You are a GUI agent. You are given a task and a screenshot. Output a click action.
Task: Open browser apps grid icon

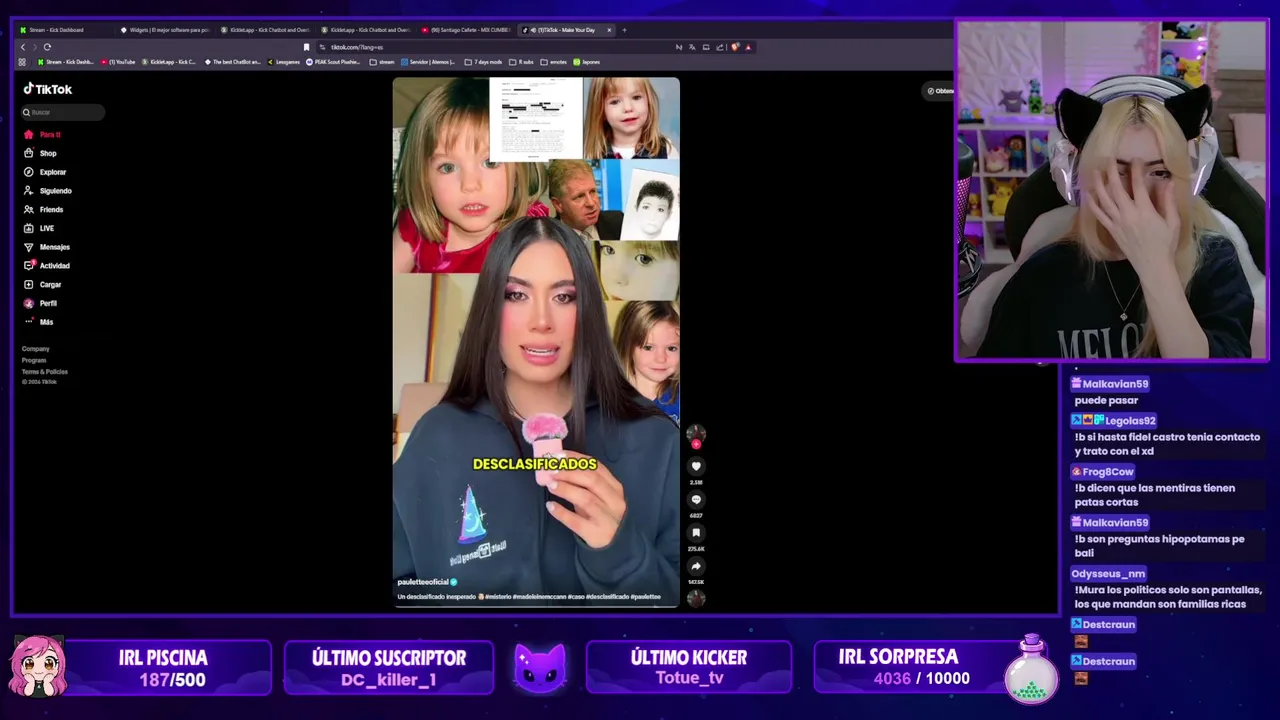pyautogui.click(x=22, y=62)
